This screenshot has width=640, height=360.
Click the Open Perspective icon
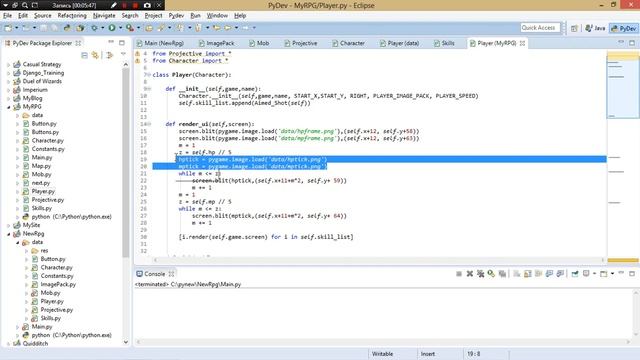click(x=574, y=28)
